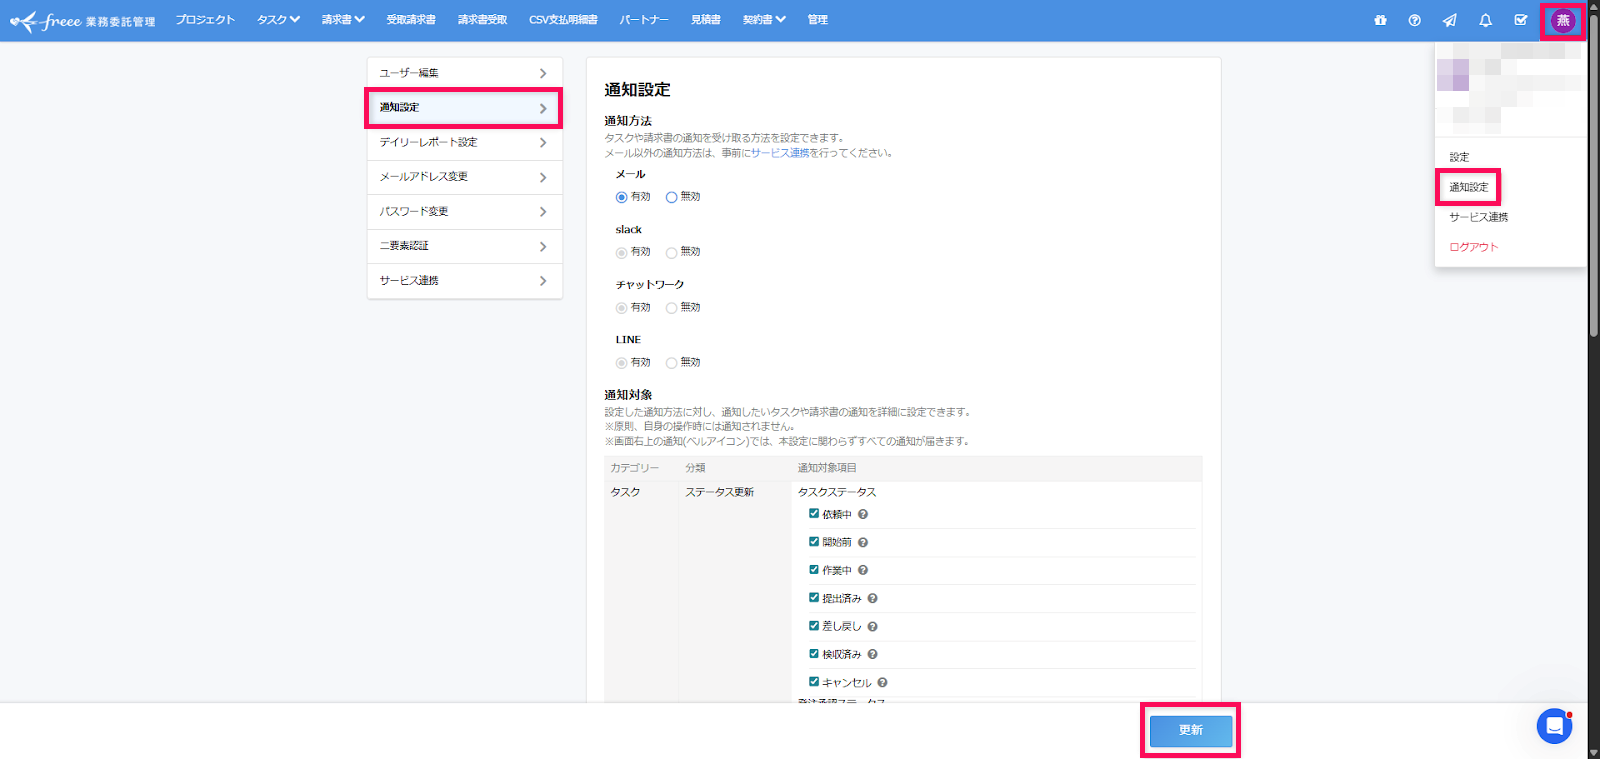
Task: Go to プロジェクト in top navigation
Action: coord(205,20)
